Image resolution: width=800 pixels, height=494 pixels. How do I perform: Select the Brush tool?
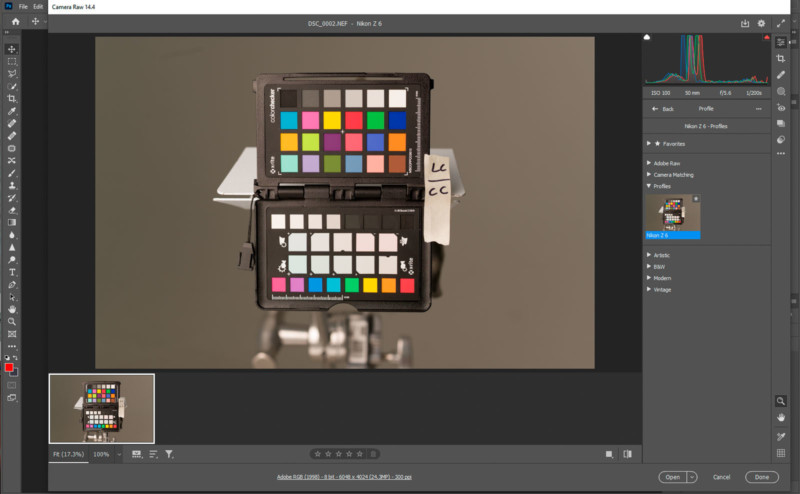click(12, 173)
